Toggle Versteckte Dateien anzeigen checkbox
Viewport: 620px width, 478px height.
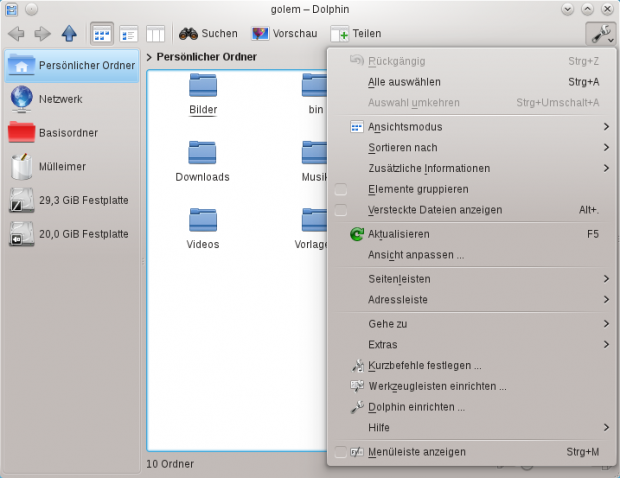click(341, 210)
